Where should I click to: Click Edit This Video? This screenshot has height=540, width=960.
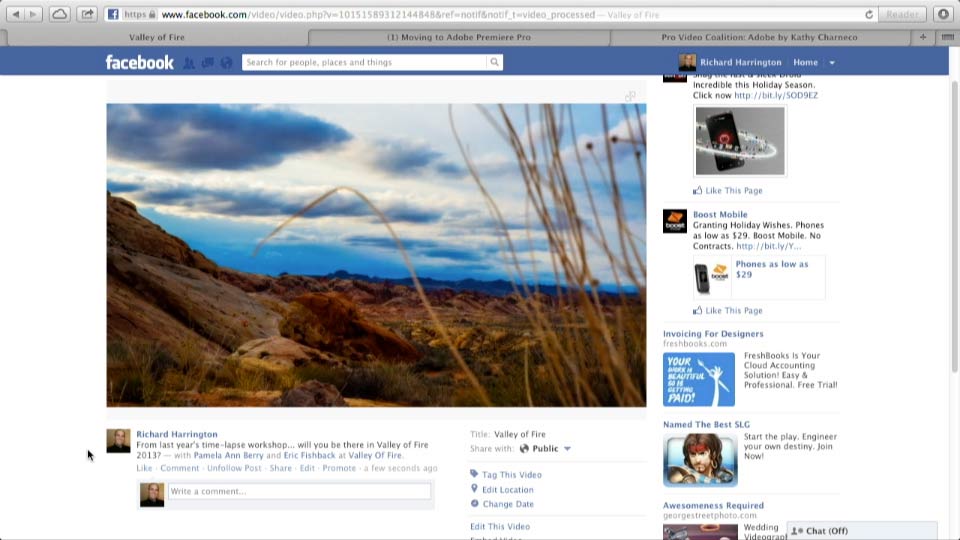pos(500,527)
